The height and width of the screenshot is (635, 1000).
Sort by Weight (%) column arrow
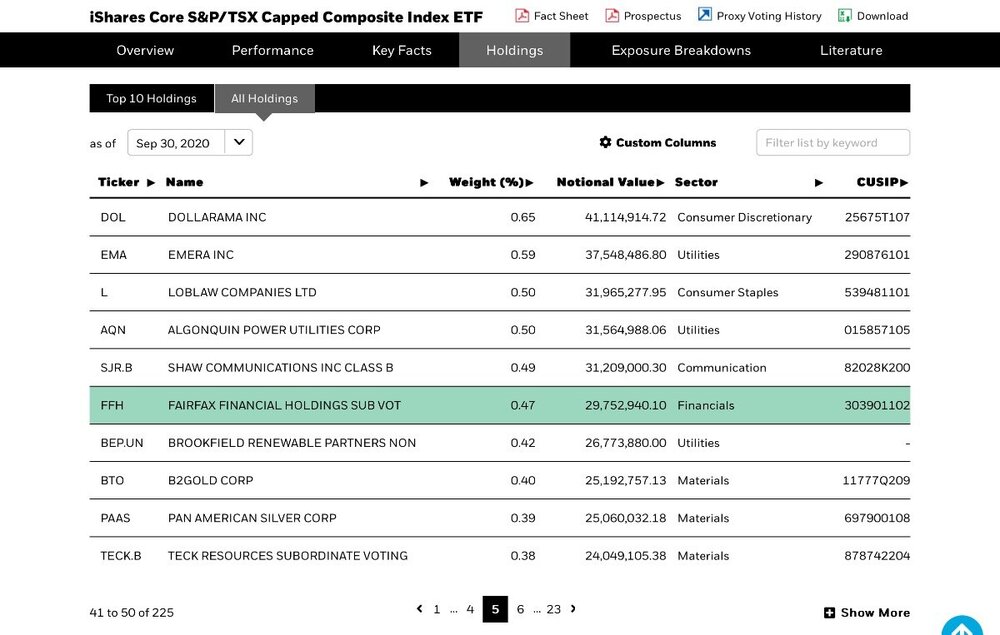click(x=530, y=183)
